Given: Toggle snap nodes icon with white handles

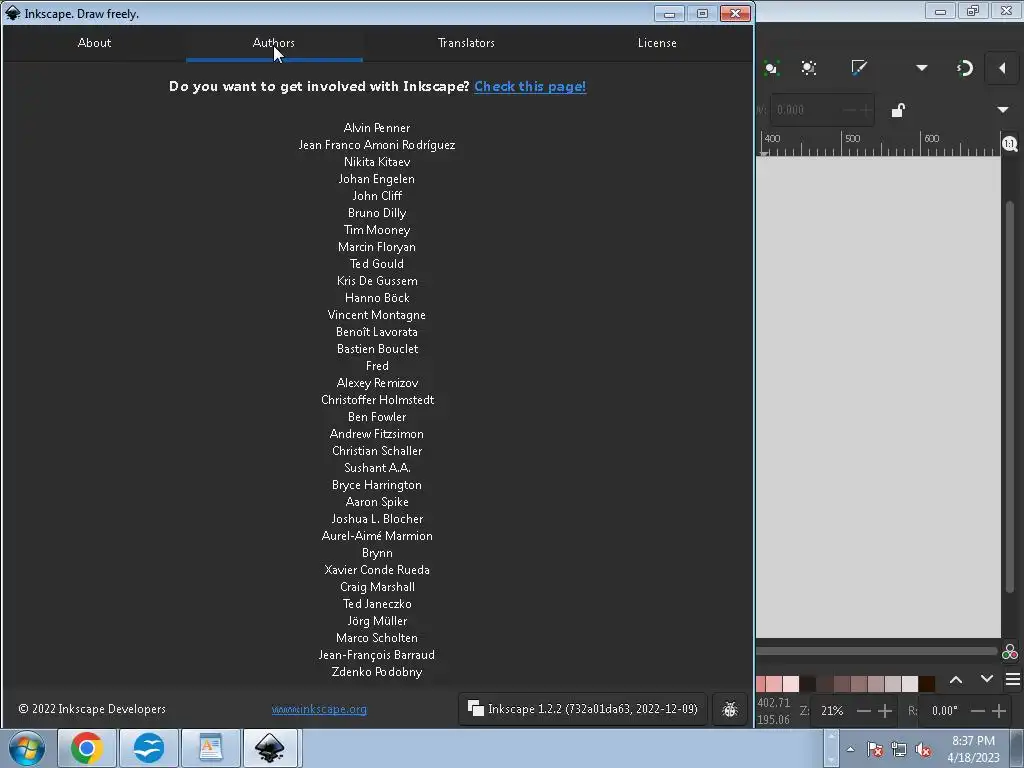Looking at the screenshot, I should click(x=808, y=68).
